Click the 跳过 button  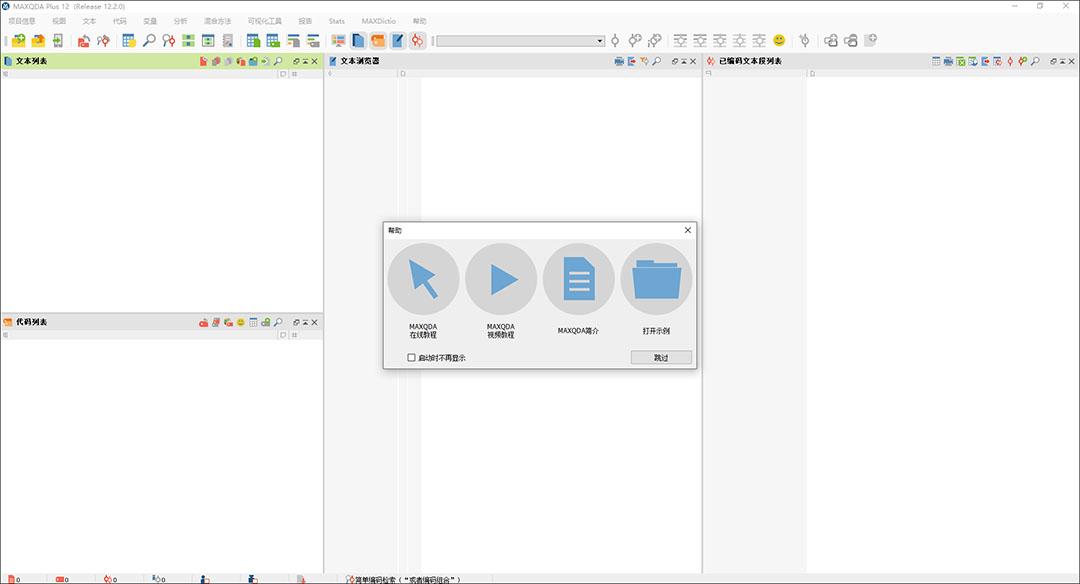pyautogui.click(x=661, y=357)
